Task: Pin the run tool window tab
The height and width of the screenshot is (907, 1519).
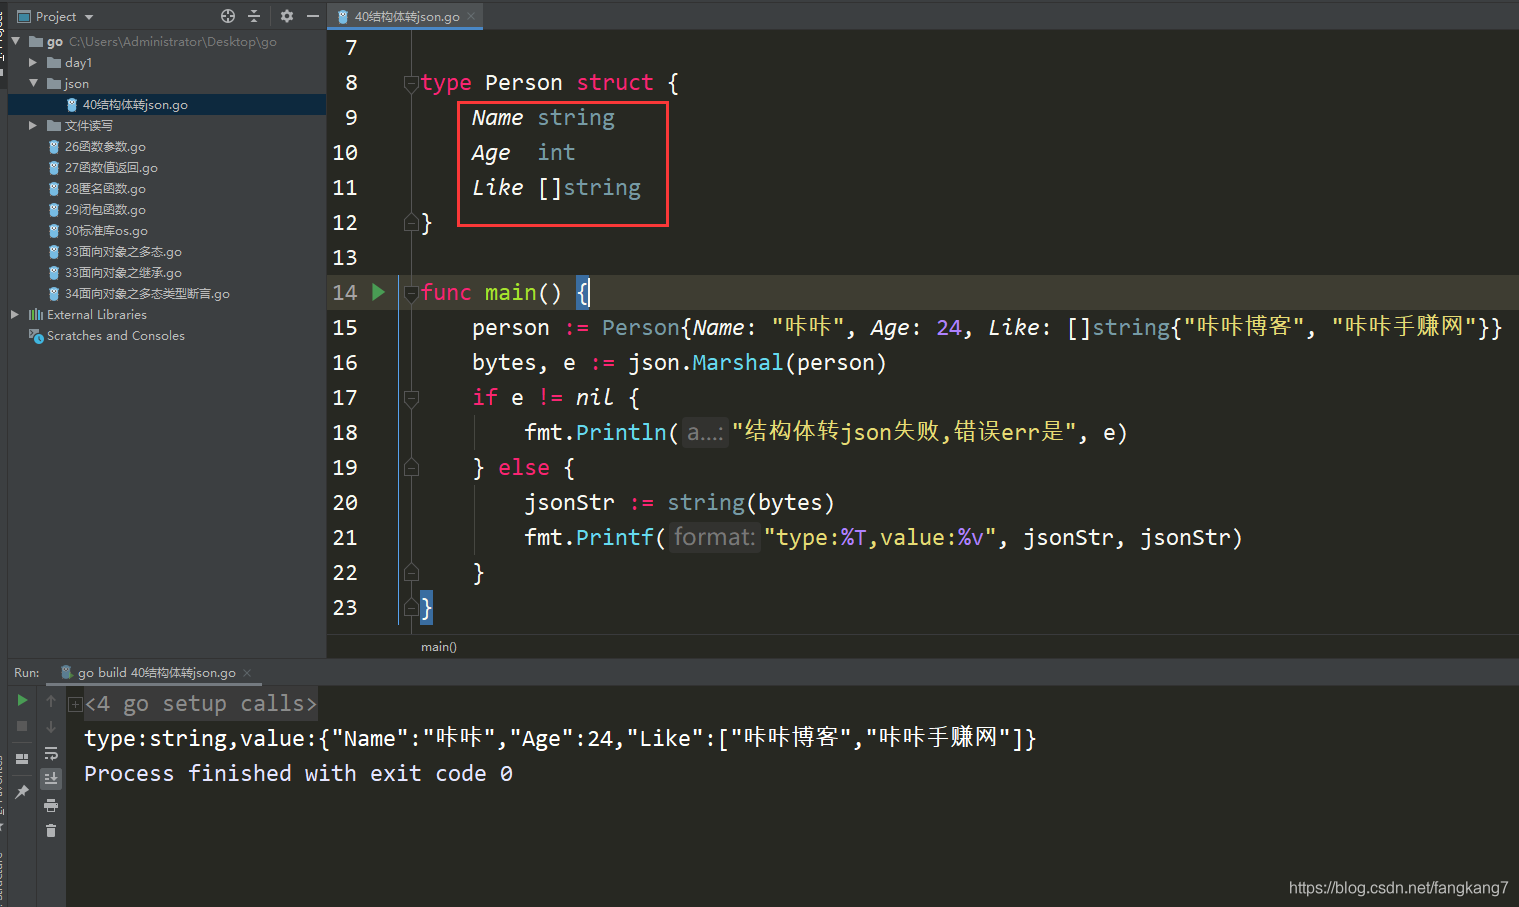Action: 23,790
